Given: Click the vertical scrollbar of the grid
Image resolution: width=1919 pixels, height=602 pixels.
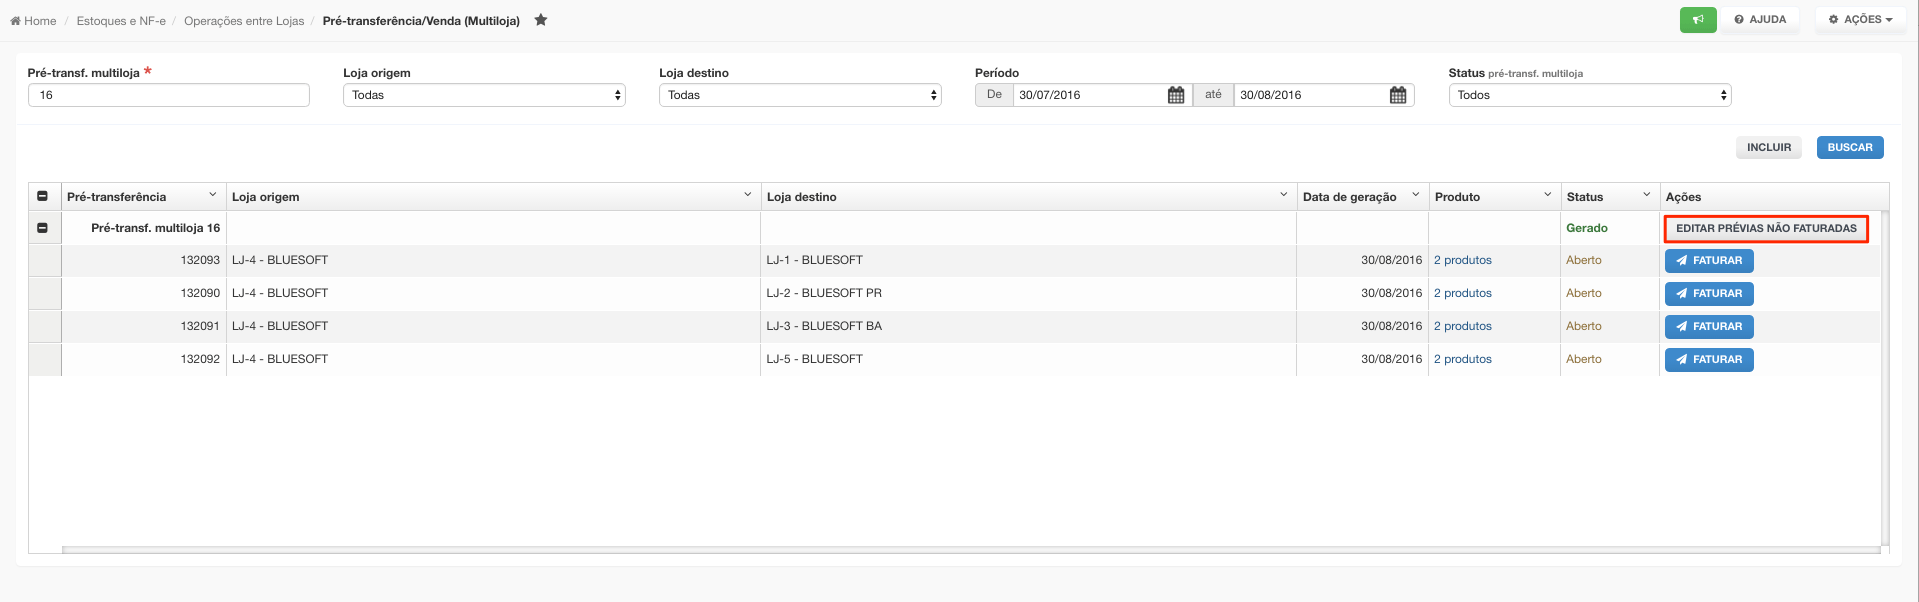Looking at the screenshot, I should [x=1885, y=378].
